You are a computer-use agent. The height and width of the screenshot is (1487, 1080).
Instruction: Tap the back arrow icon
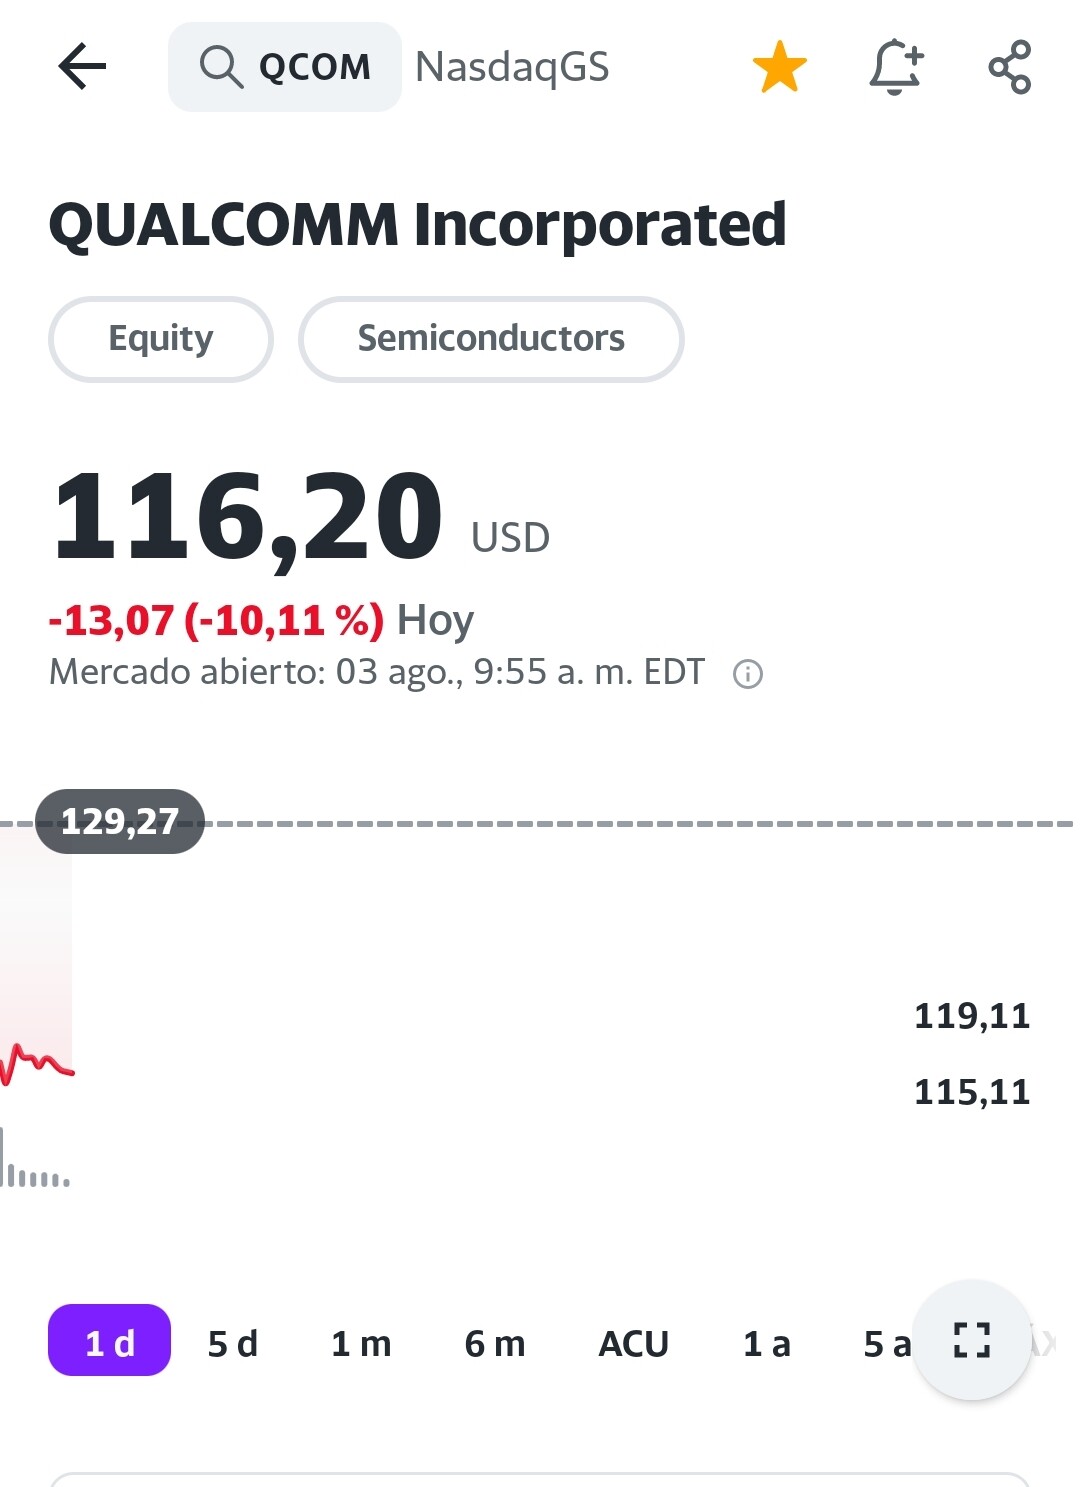[82, 67]
